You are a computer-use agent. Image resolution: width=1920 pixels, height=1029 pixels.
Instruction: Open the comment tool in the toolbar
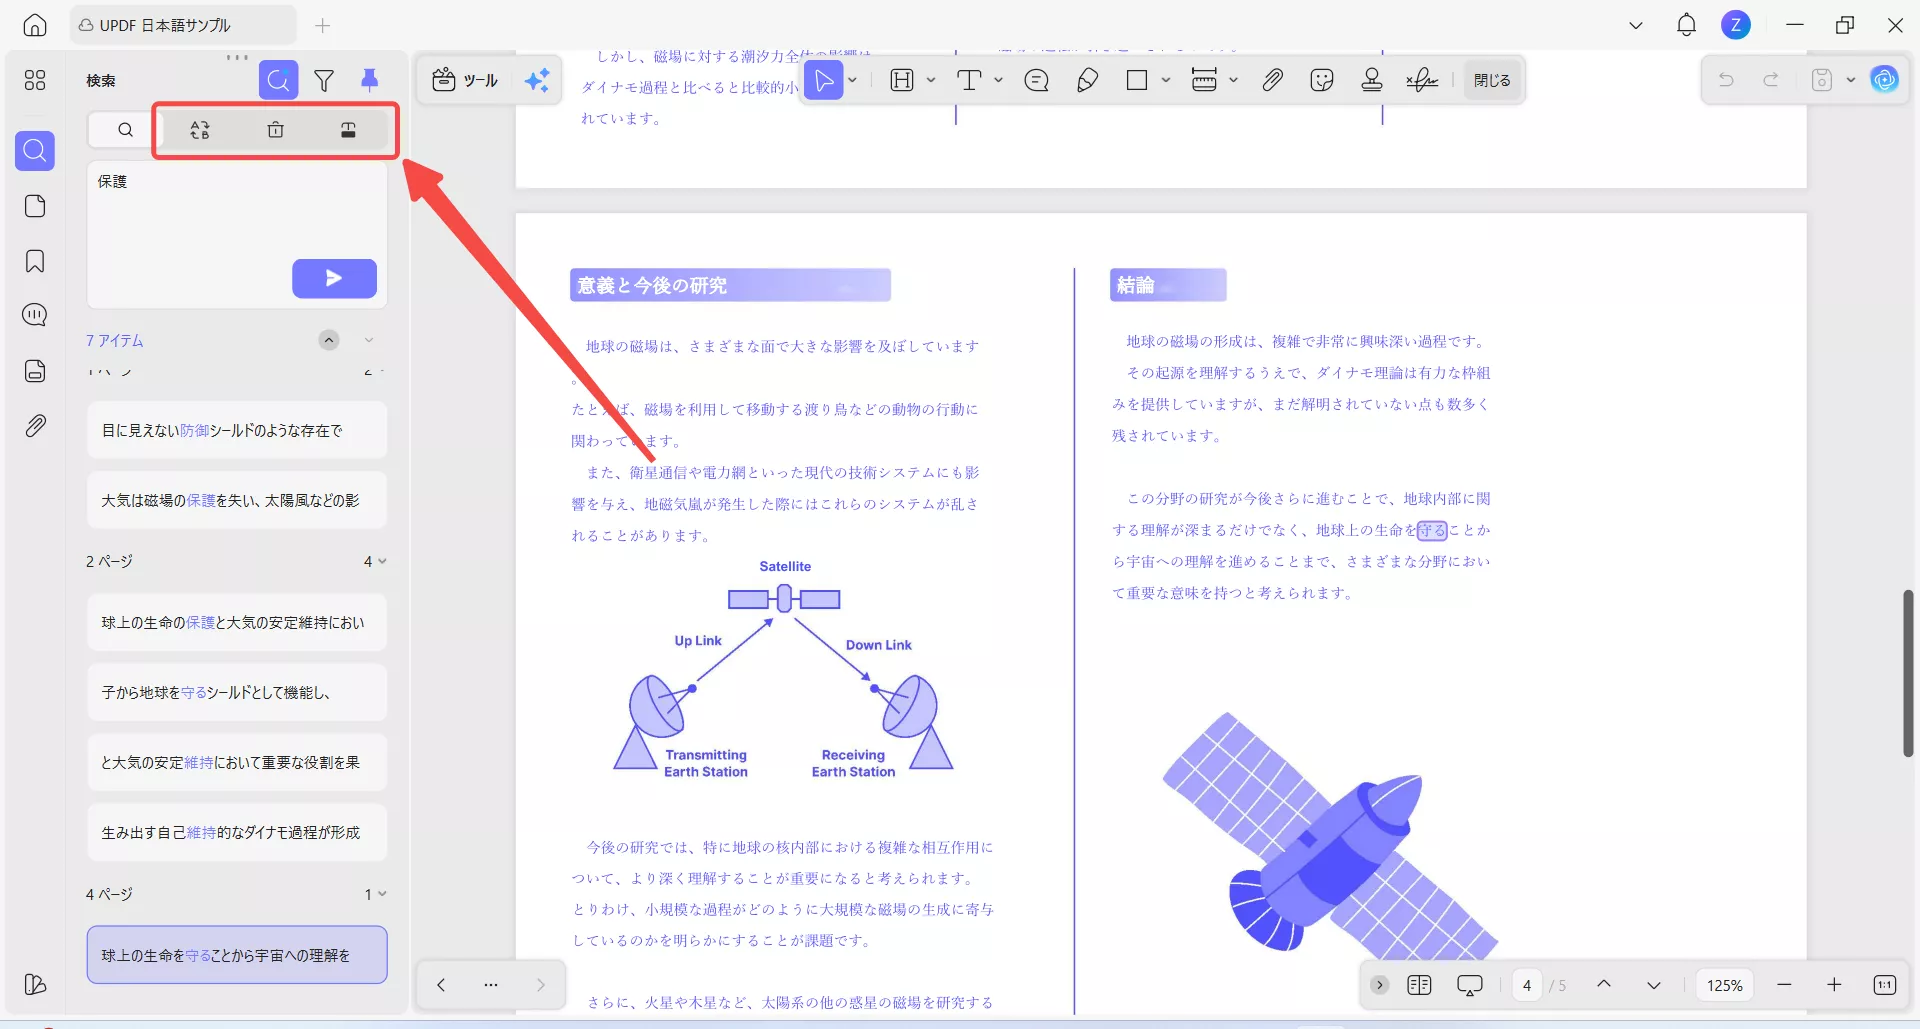[1036, 80]
